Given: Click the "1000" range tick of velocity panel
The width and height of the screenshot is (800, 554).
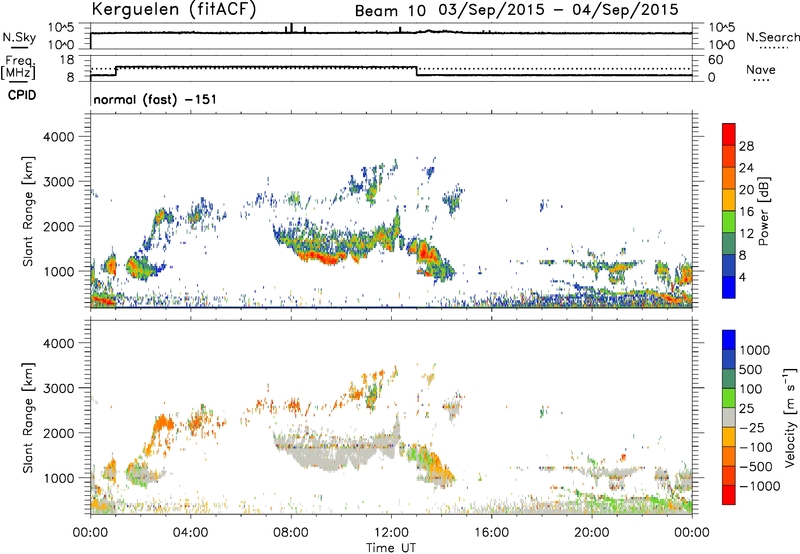Looking at the screenshot, I should click(58, 478).
